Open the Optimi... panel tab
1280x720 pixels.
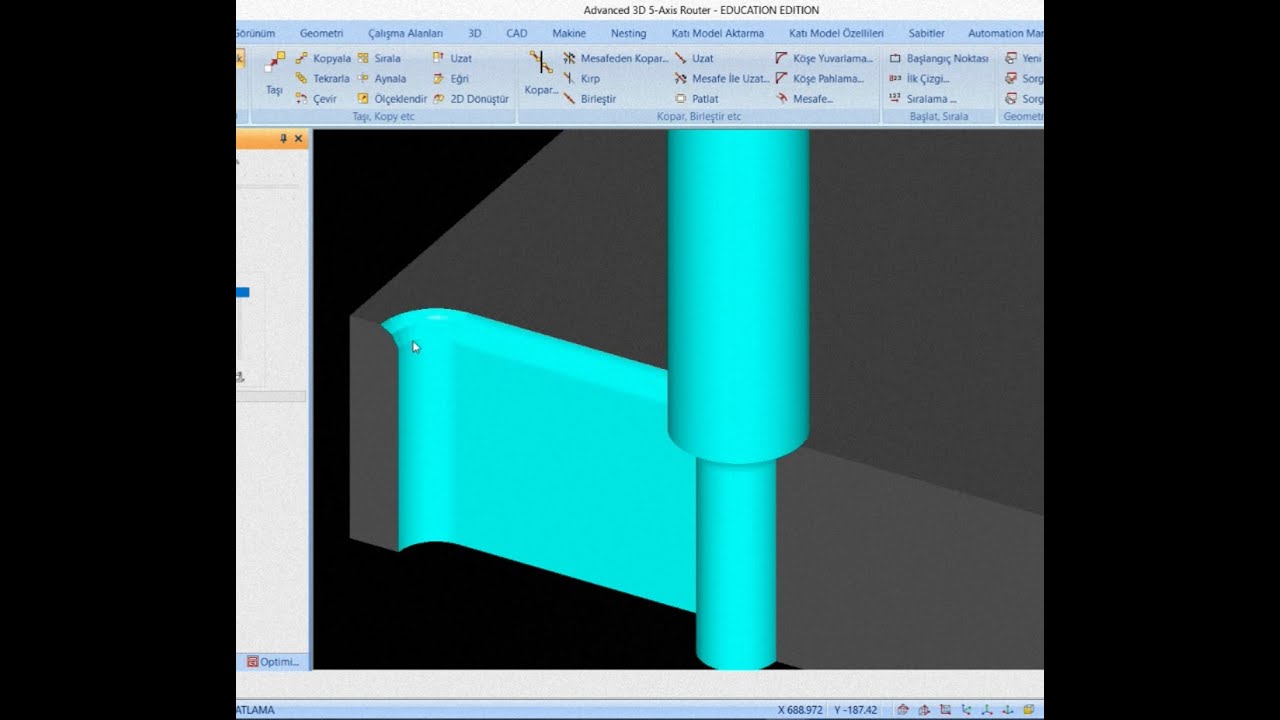[273, 662]
